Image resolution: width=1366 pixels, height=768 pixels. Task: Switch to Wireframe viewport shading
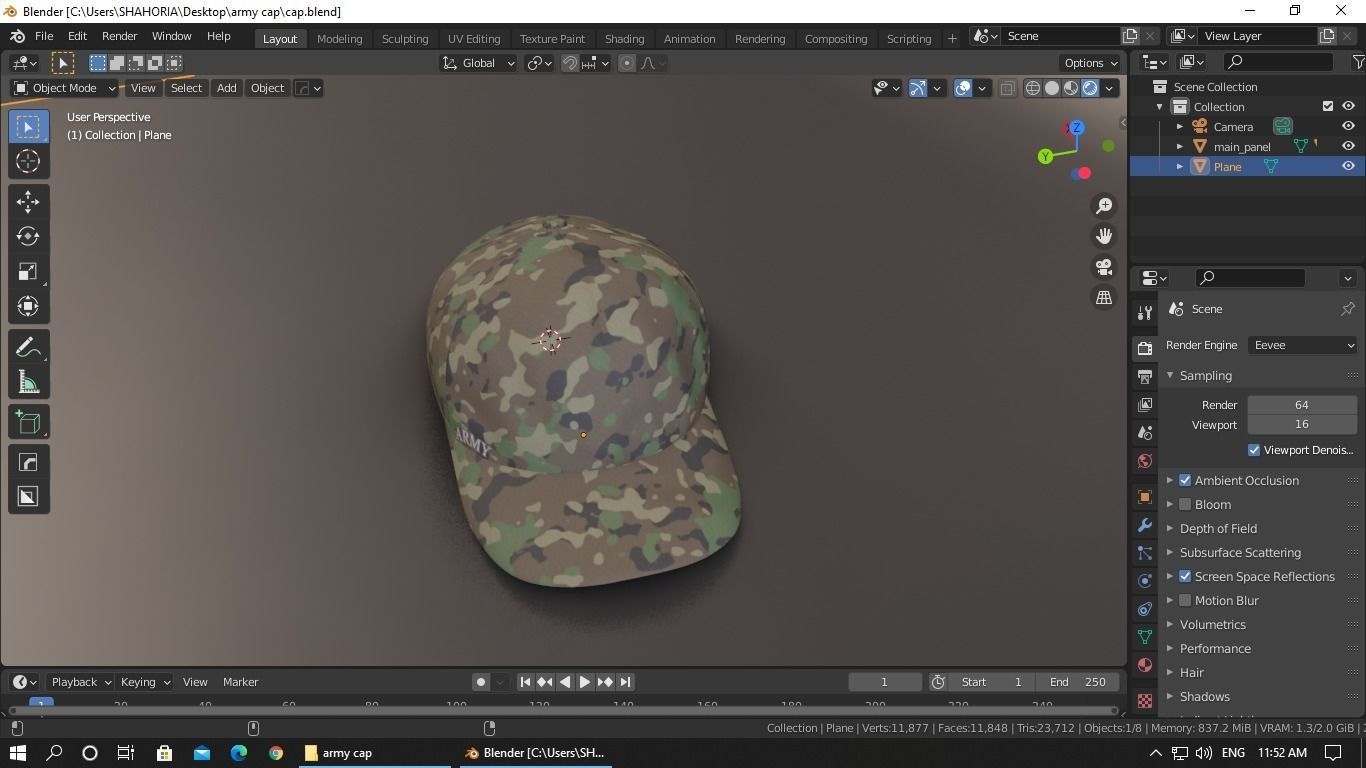[x=1033, y=88]
